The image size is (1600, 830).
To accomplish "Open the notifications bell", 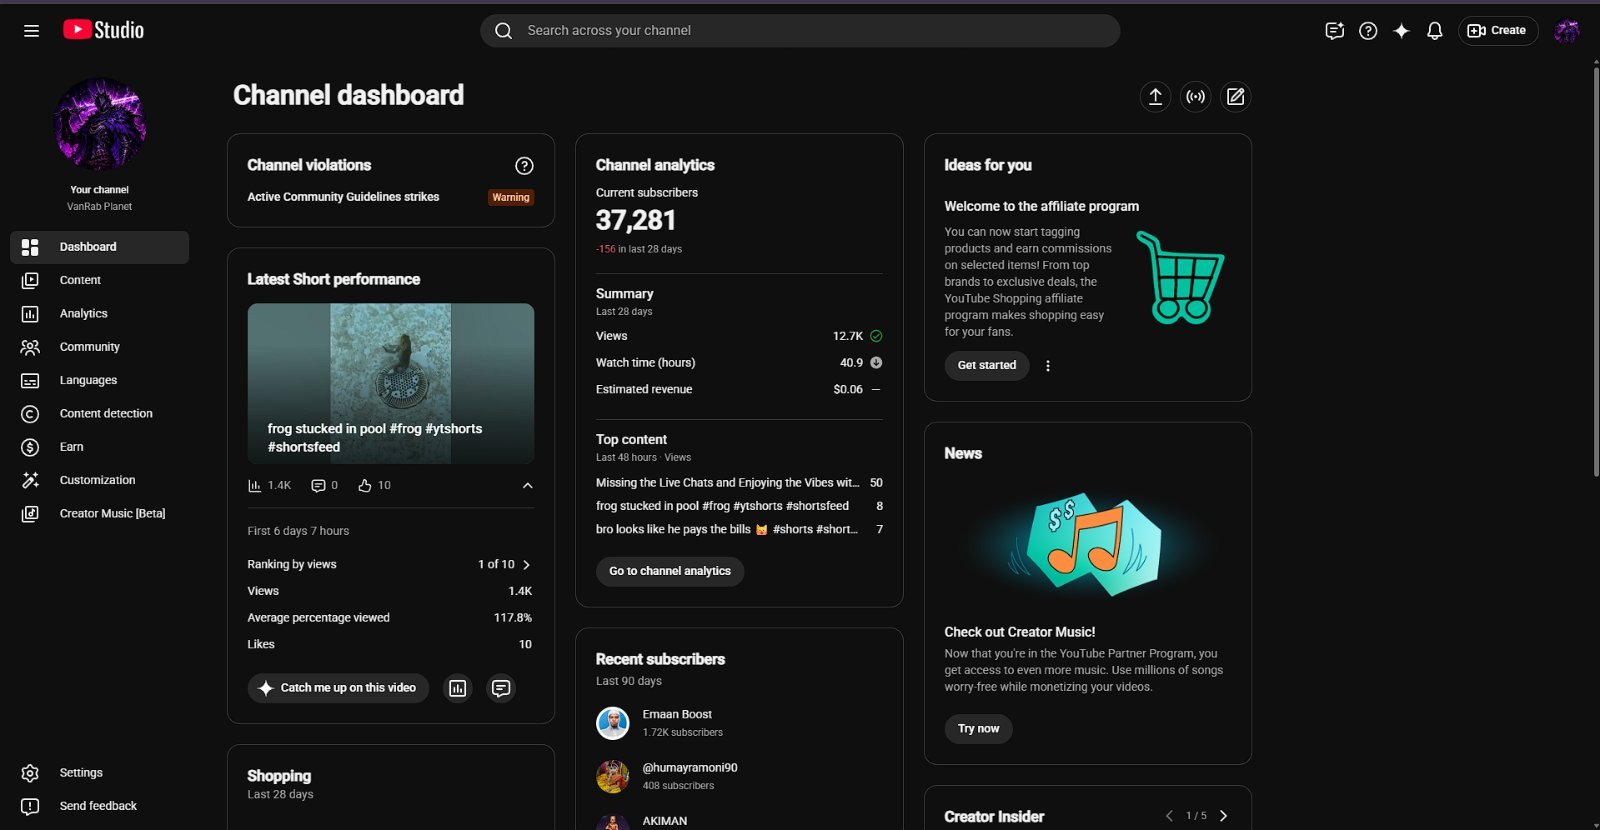I will tap(1434, 31).
